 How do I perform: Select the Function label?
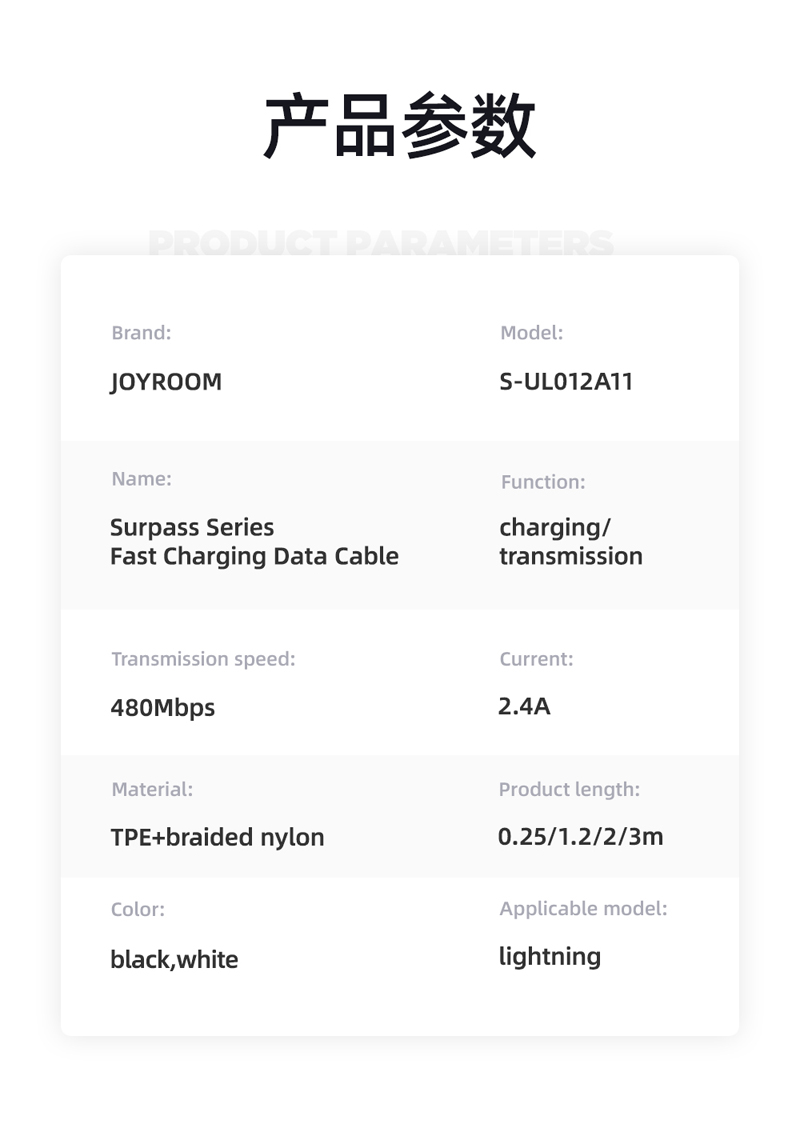[x=543, y=482]
